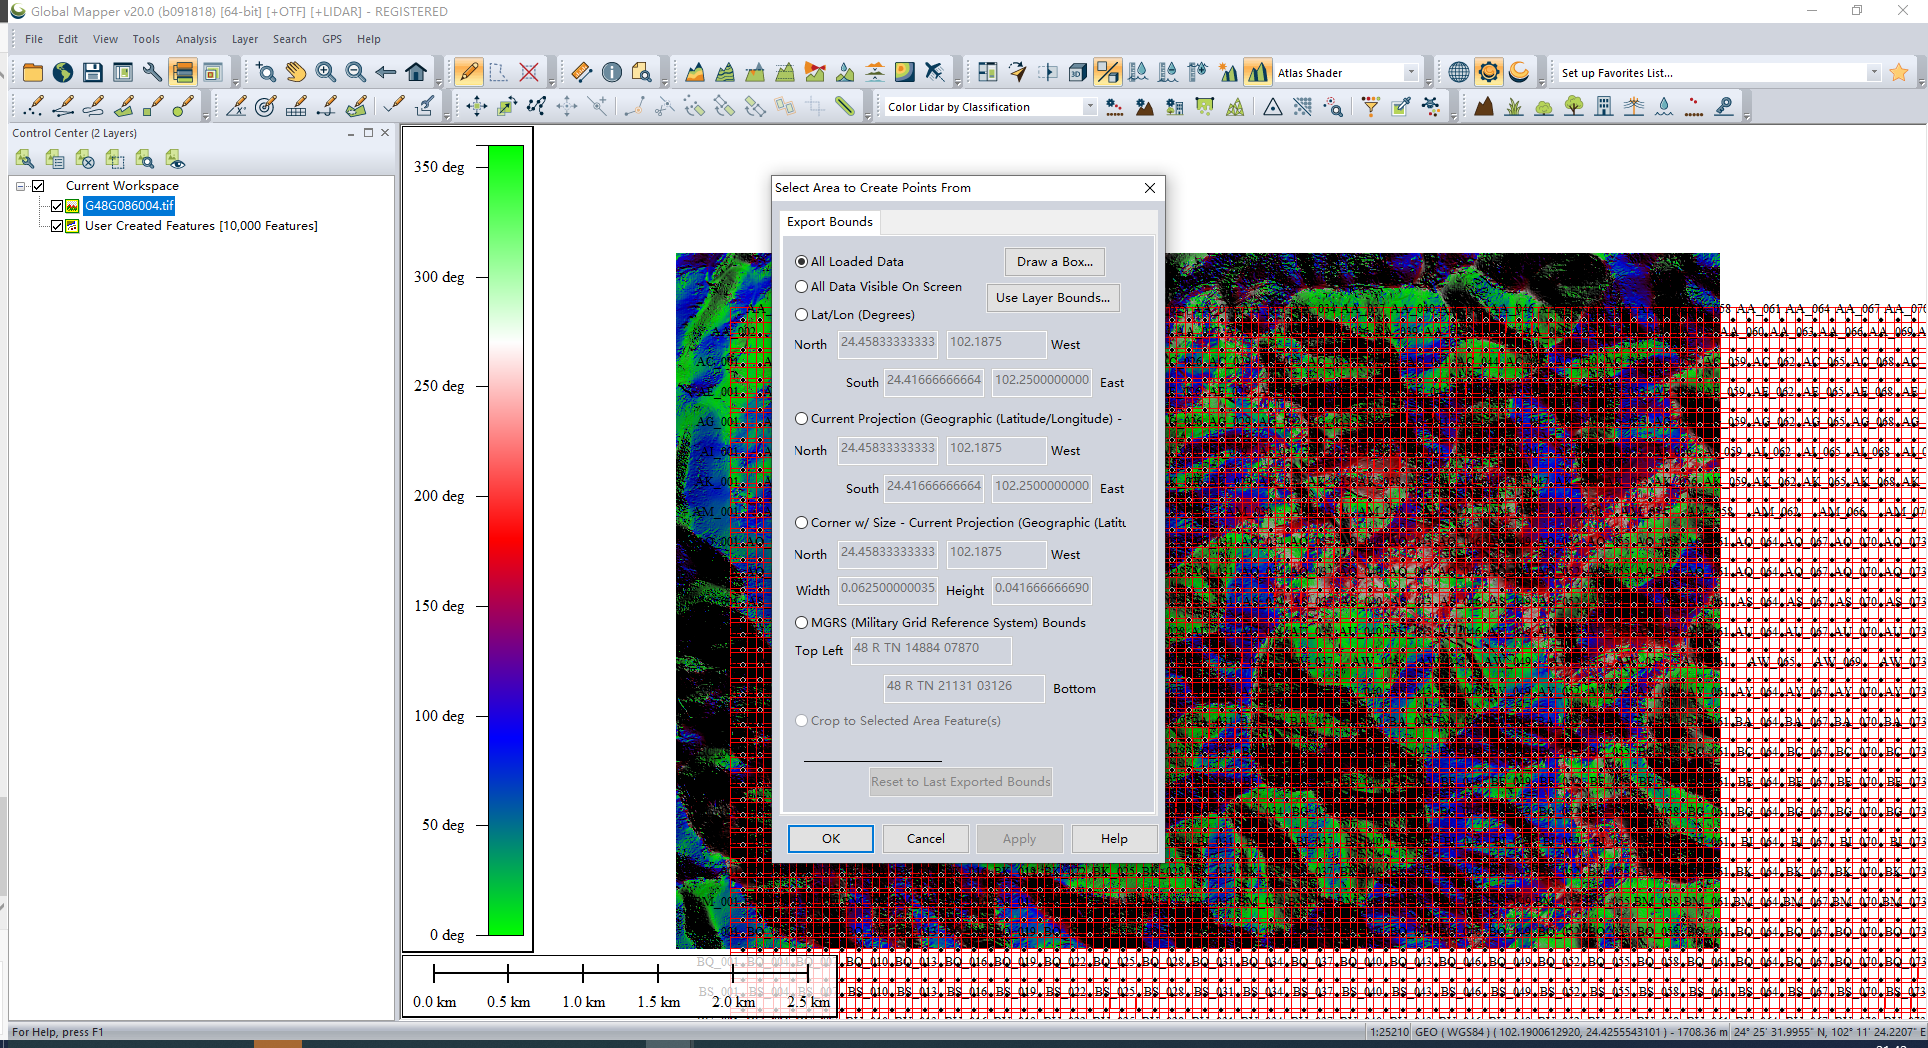Select the Digitizer pencil tool

(x=468, y=72)
